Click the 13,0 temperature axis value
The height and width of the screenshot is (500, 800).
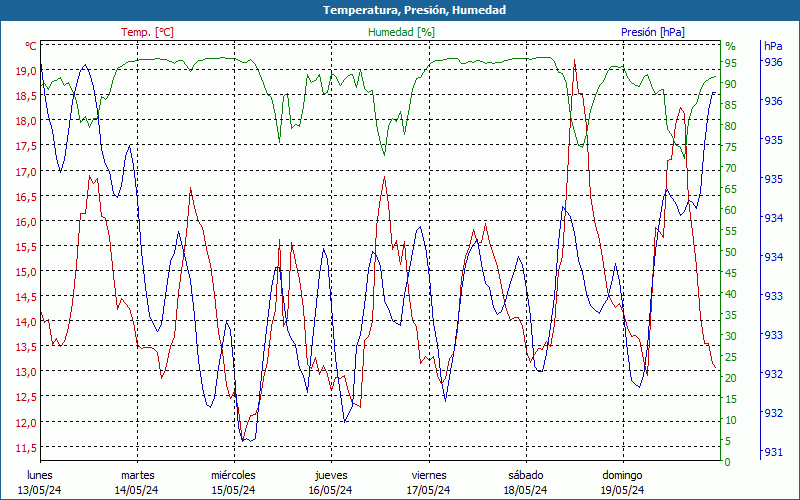point(26,372)
